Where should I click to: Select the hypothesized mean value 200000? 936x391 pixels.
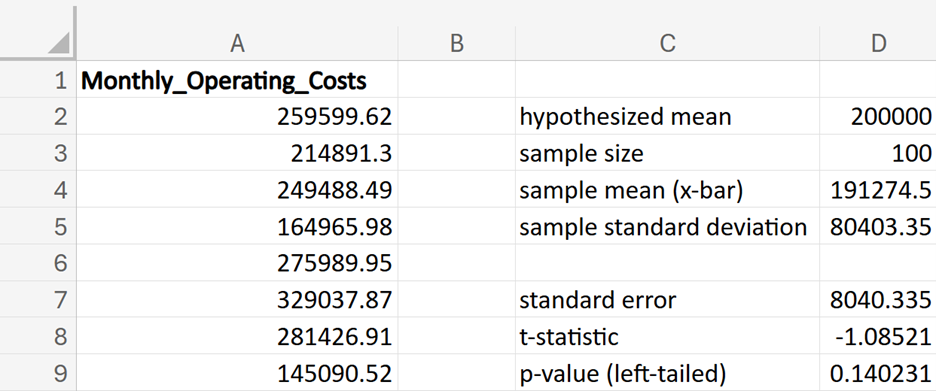pos(878,116)
